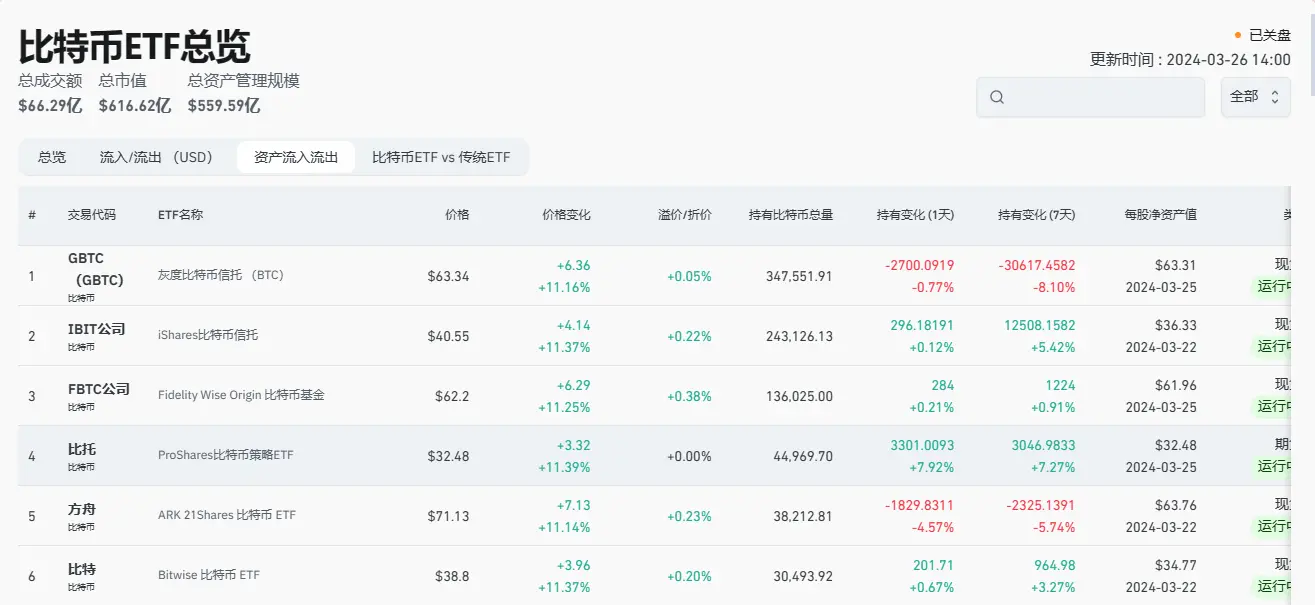This screenshot has height=605, width=1315.
Task: Open the GBTC ticker link
Action: [96, 269]
